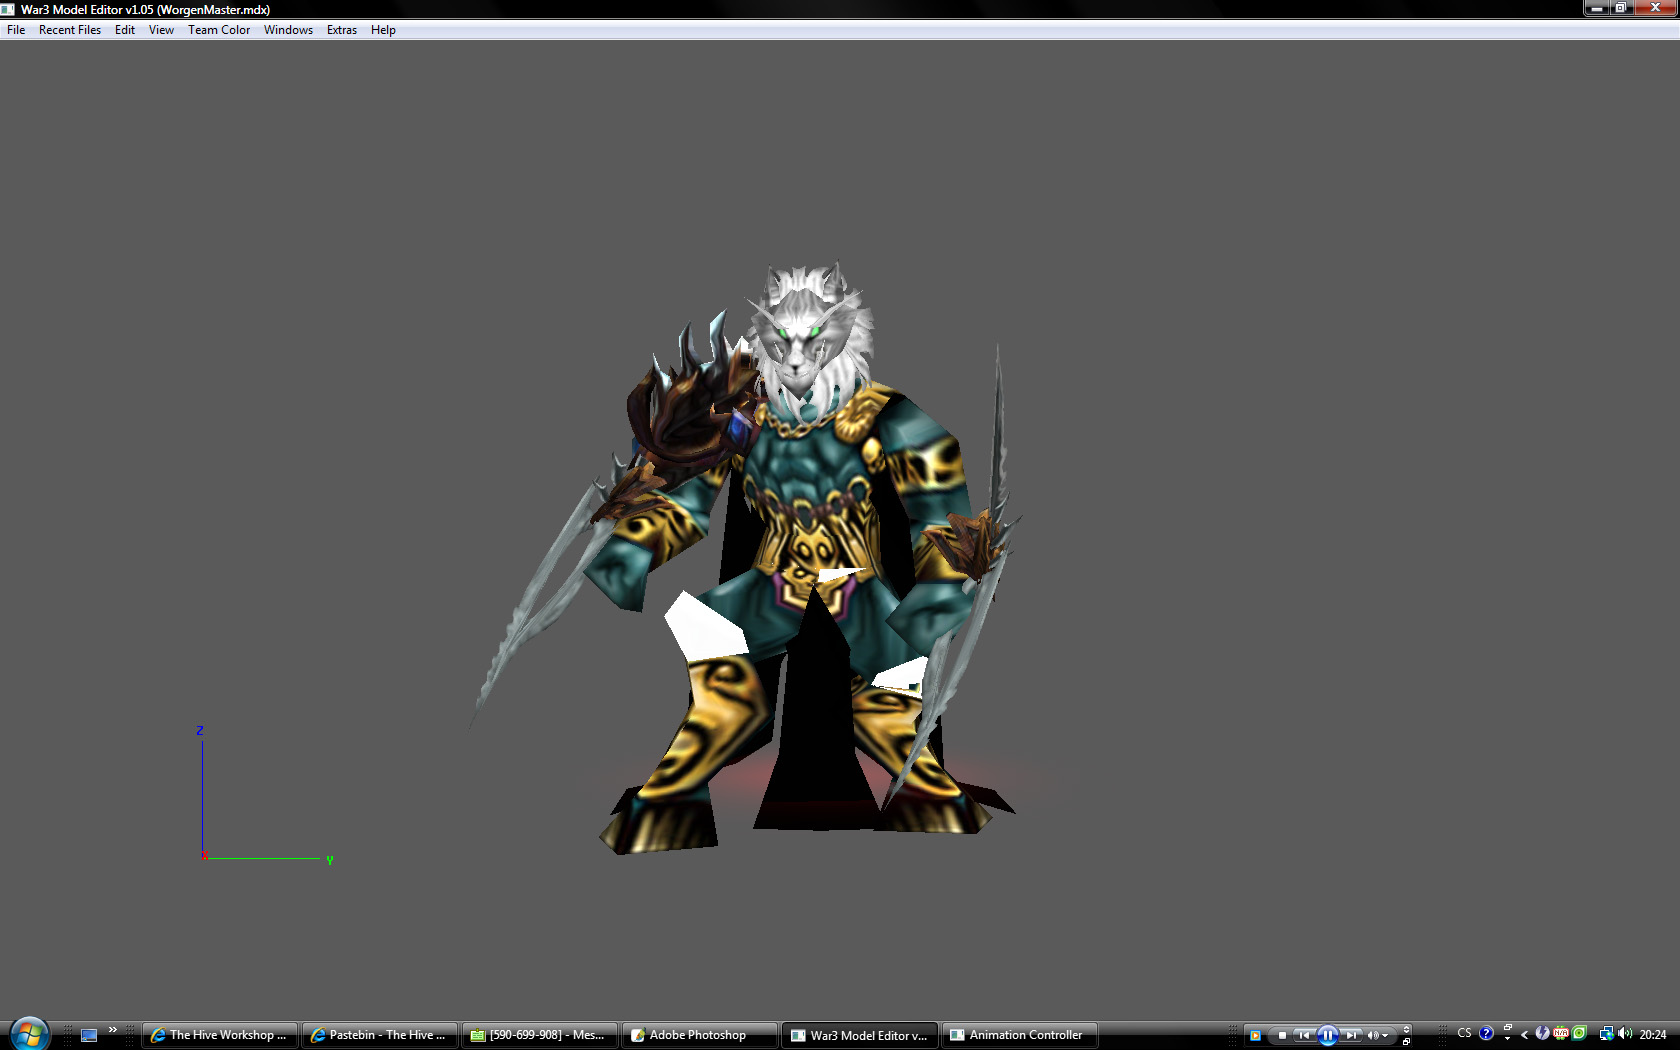Click the Windows Start orb
This screenshot has width=1680, height=1050.
[x=29, y=1035]
